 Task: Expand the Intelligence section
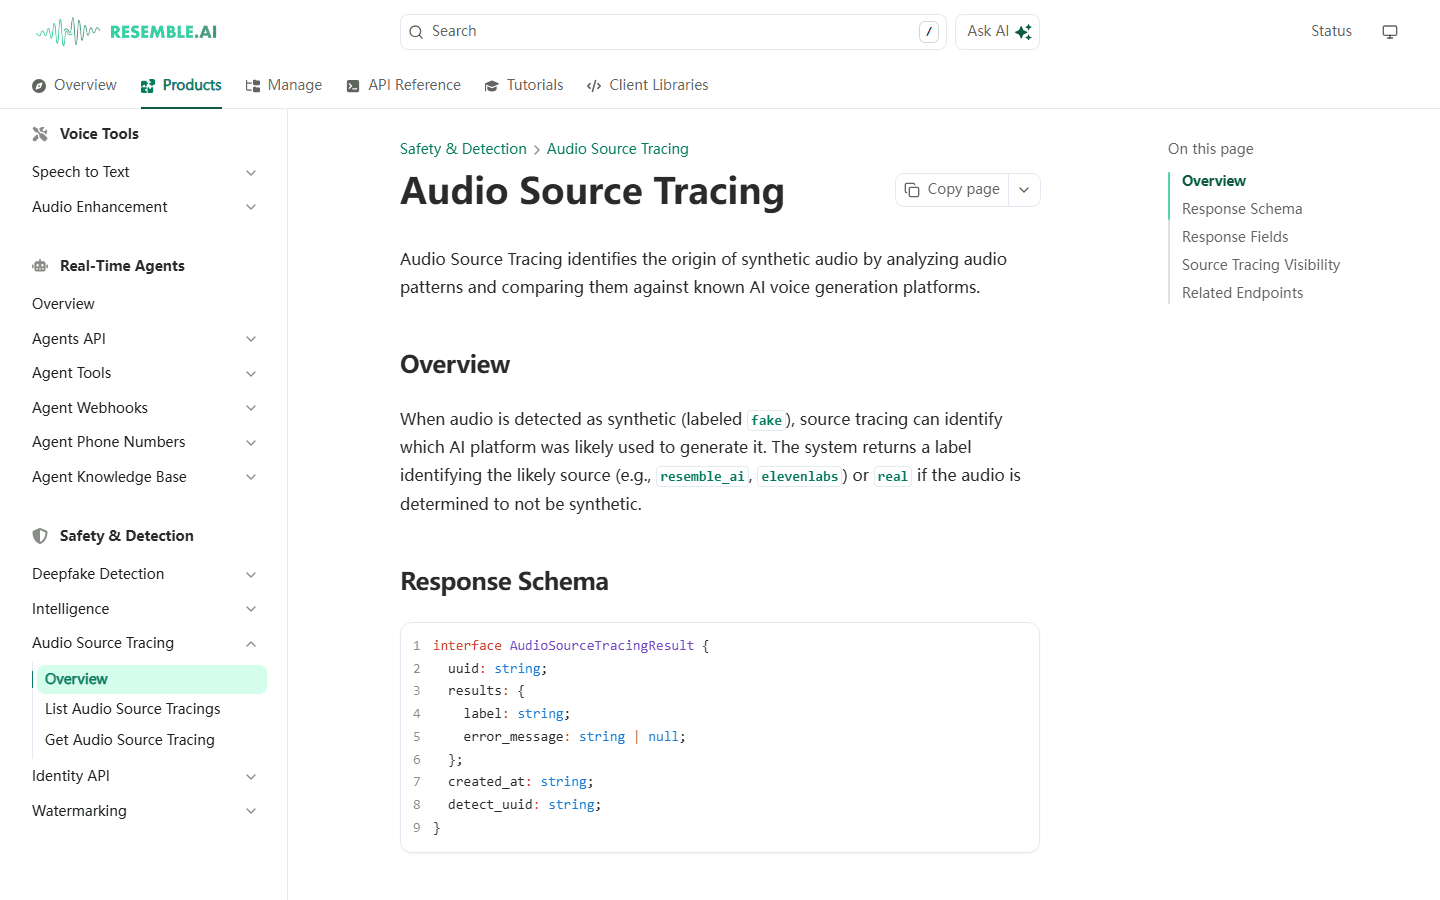click(251, 609)
